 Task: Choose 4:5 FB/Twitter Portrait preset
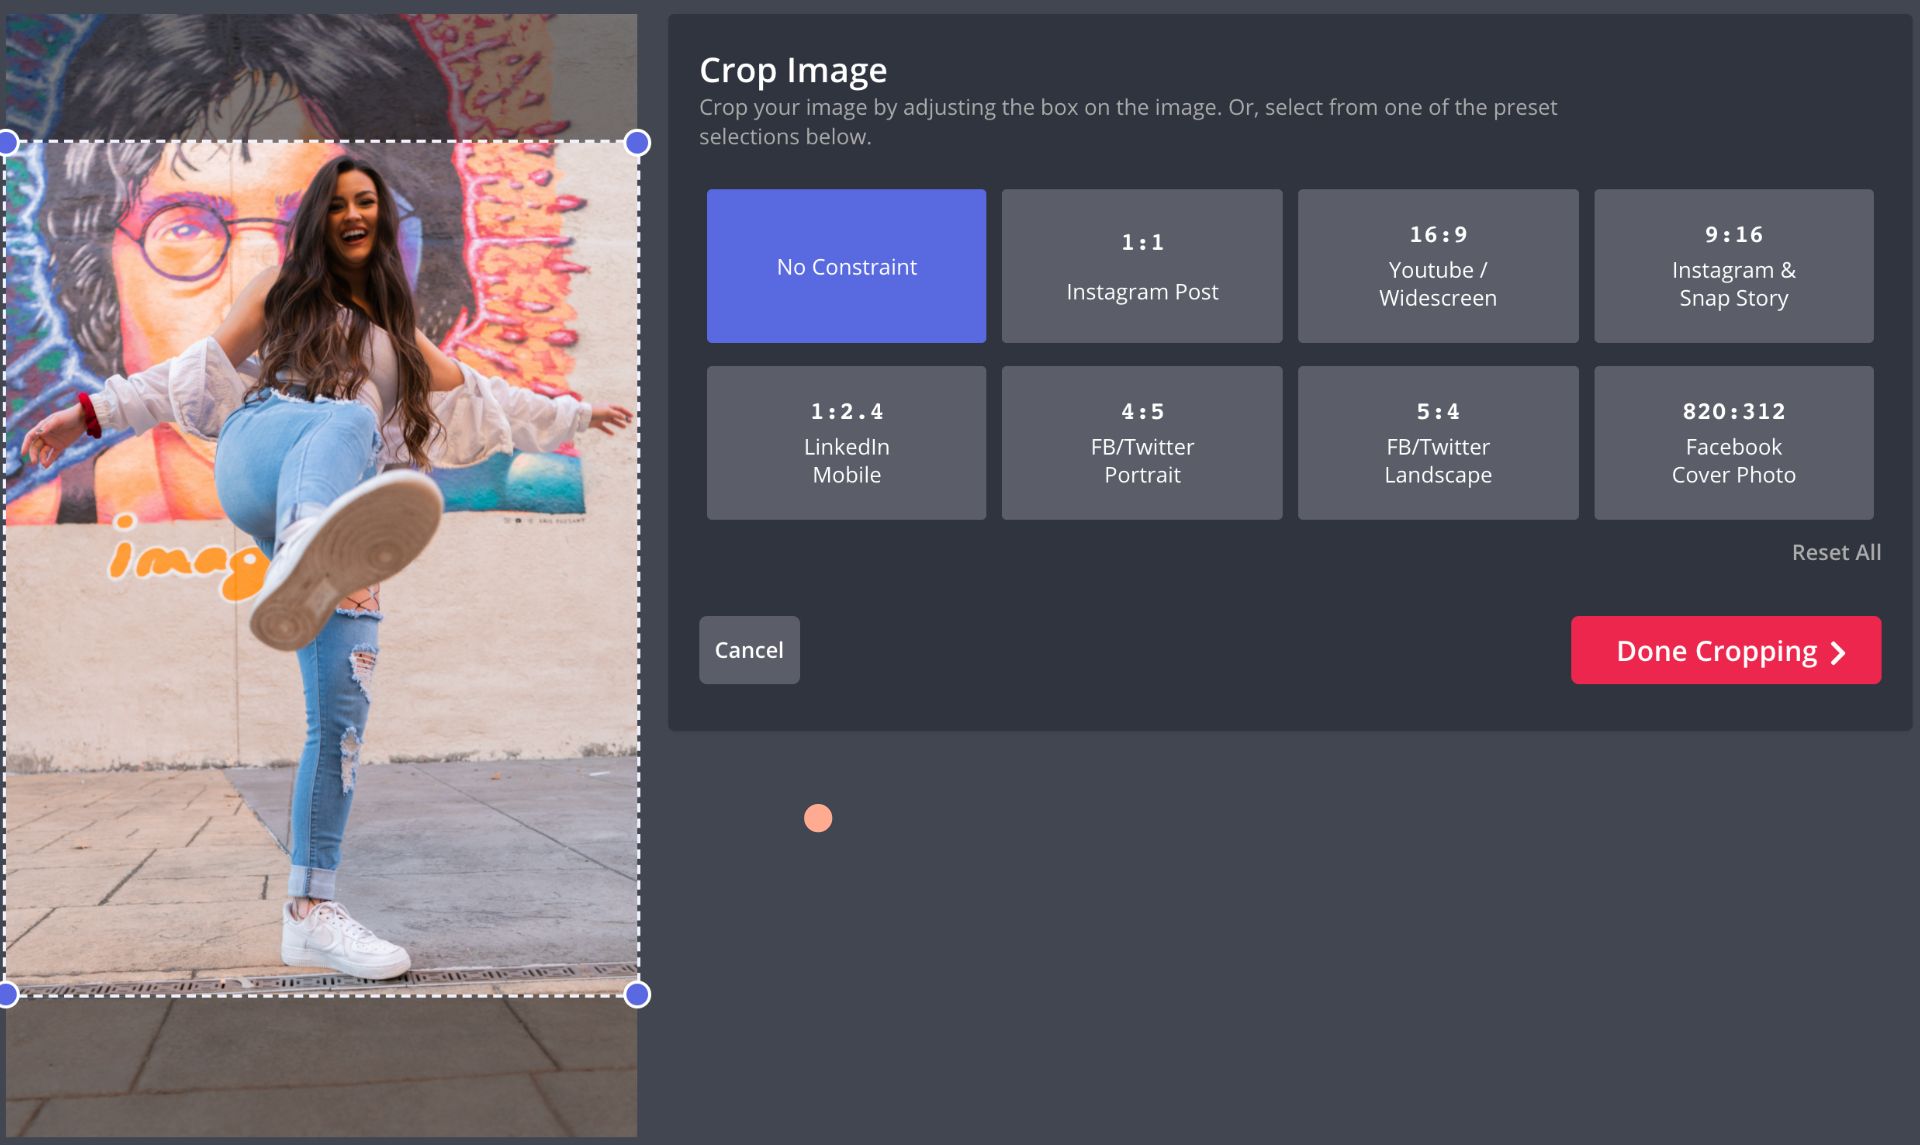click(1141, 442)
